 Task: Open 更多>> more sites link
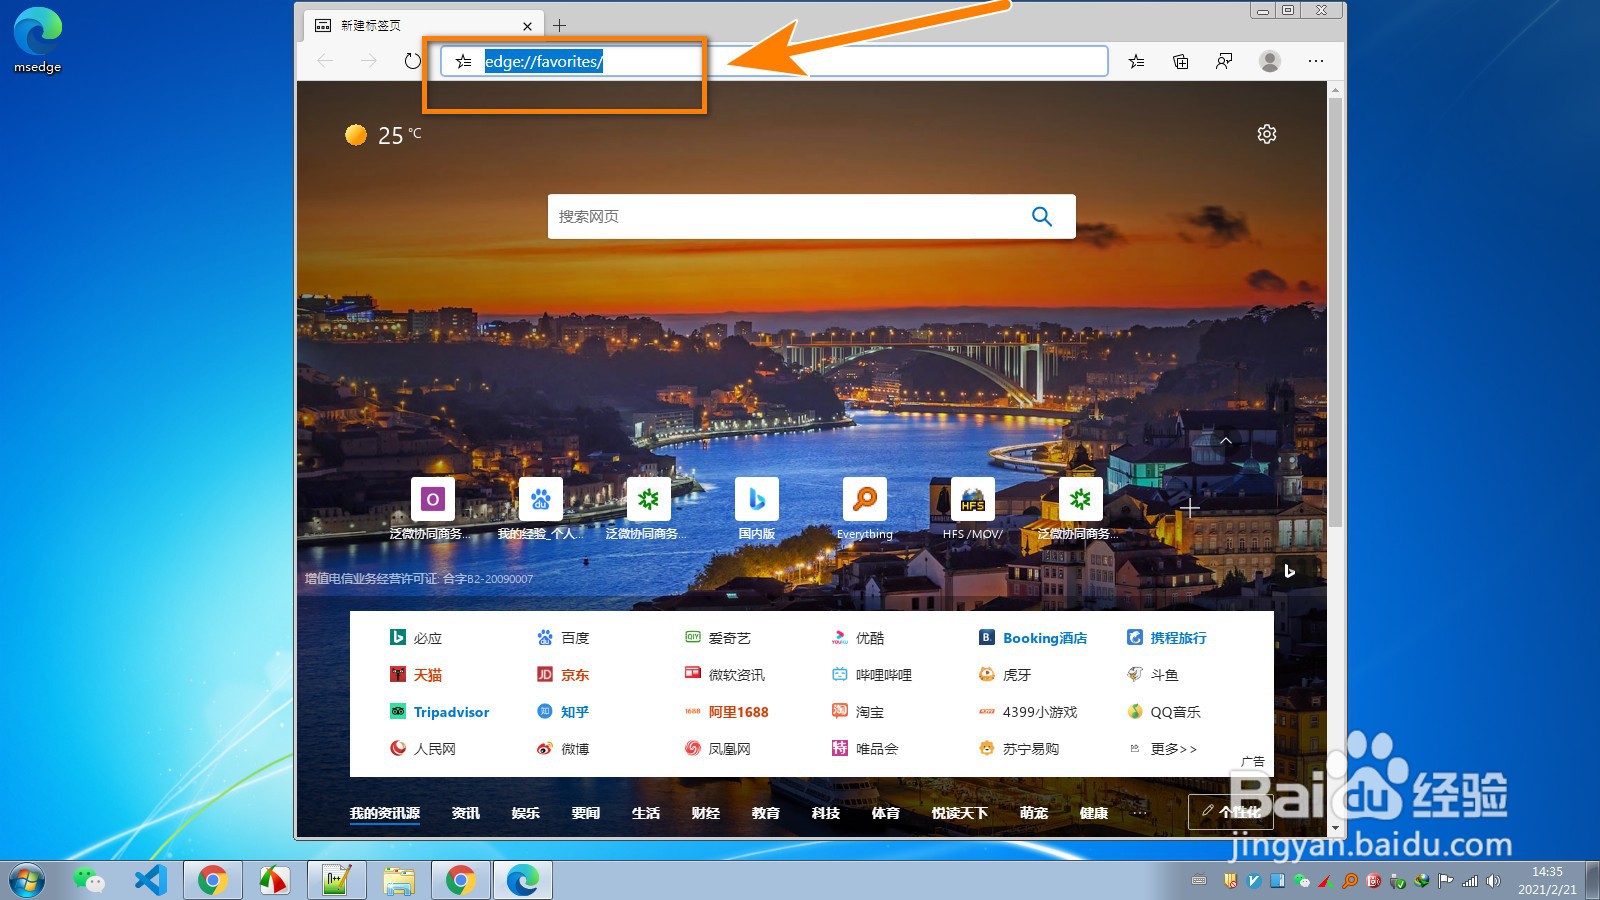[x=1173, y=748]
